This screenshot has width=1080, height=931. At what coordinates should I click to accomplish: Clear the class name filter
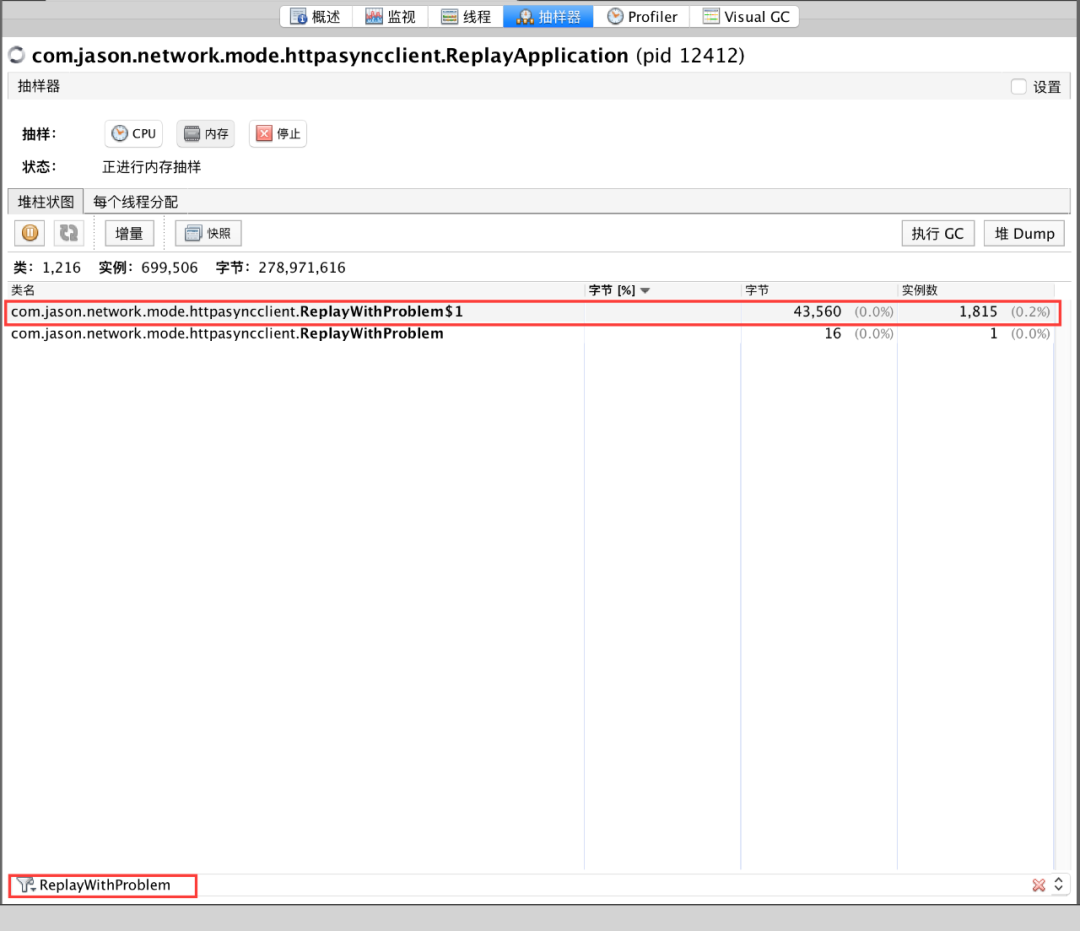coord(1038,885)
